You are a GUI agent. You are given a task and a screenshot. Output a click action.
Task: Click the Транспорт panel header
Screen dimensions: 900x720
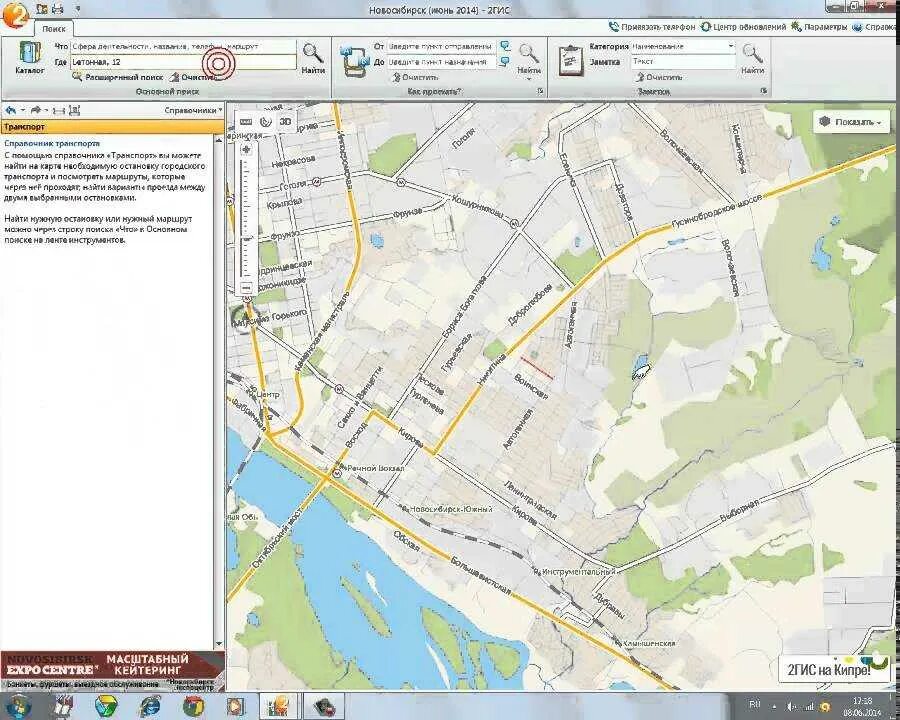(112, 127)
